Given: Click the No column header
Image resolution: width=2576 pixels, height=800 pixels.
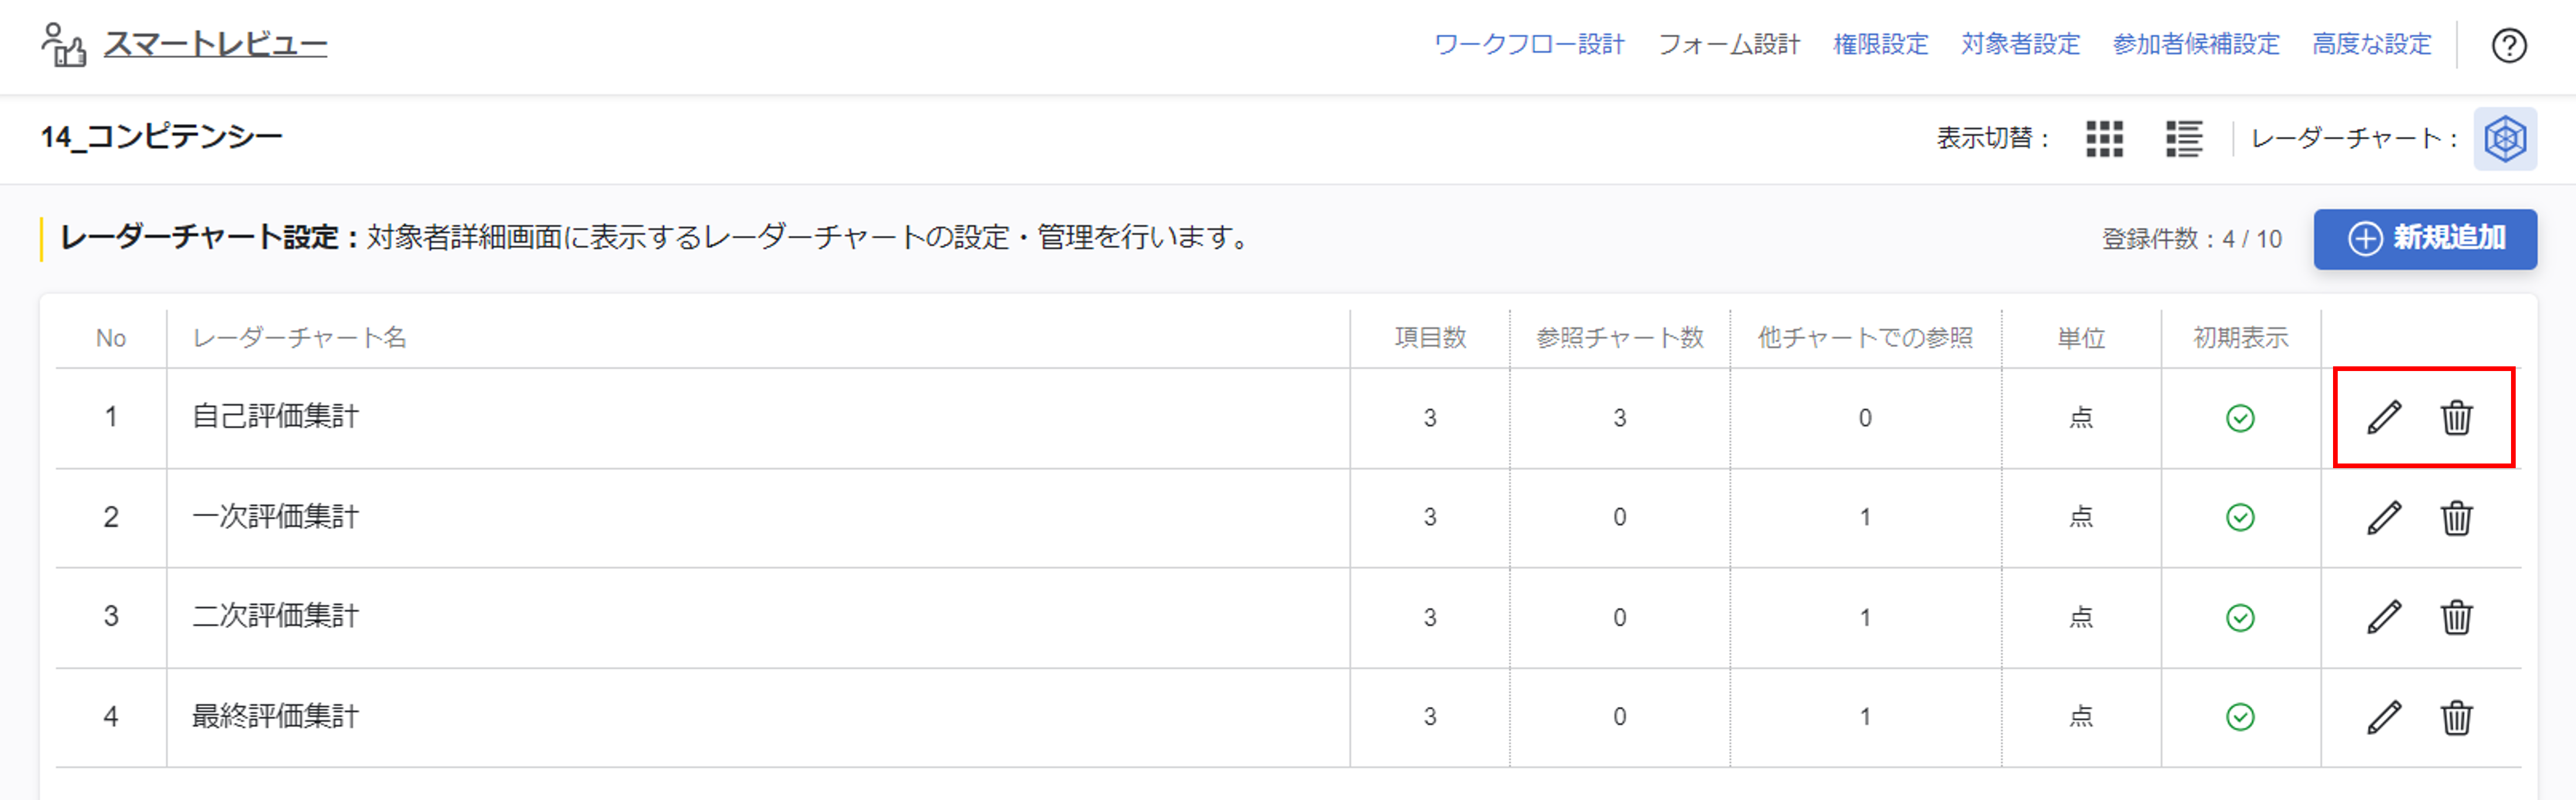Looking at the screenshot, I should pos(111,339).
